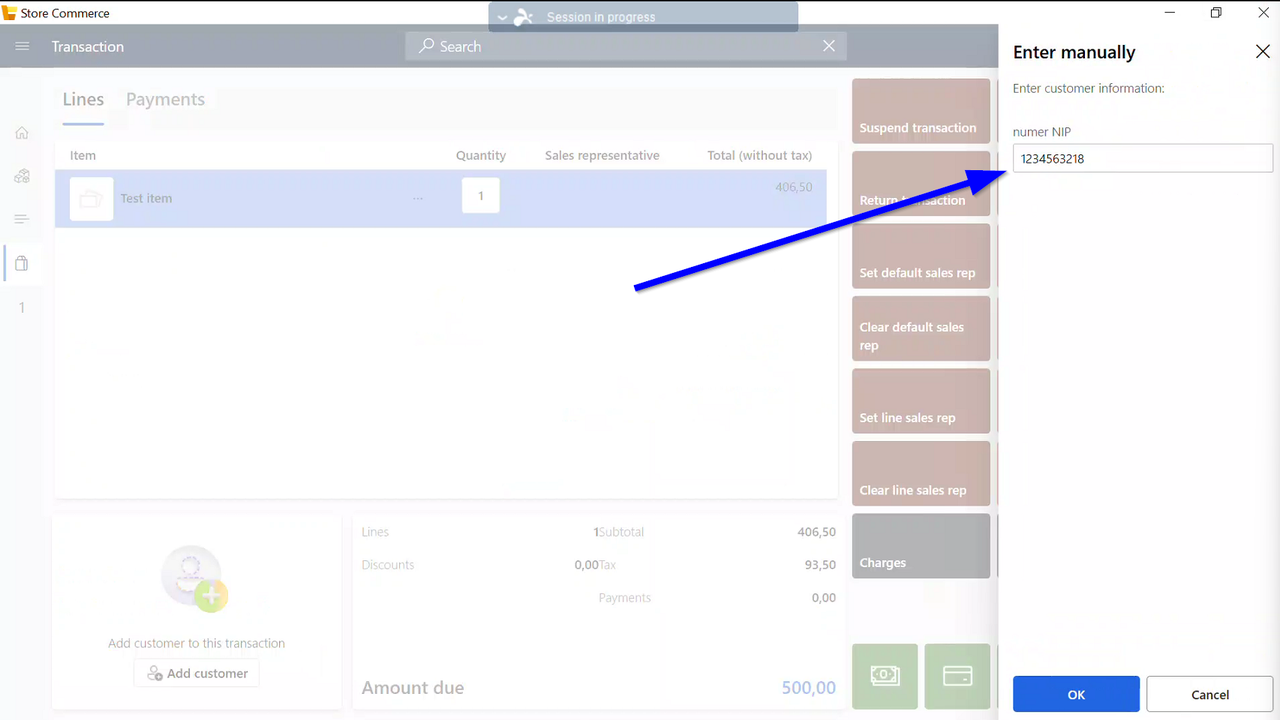Click Set default sales rep tile
Image resolution: width=1280 pixels, height=720 pixels.
point(921,256)
